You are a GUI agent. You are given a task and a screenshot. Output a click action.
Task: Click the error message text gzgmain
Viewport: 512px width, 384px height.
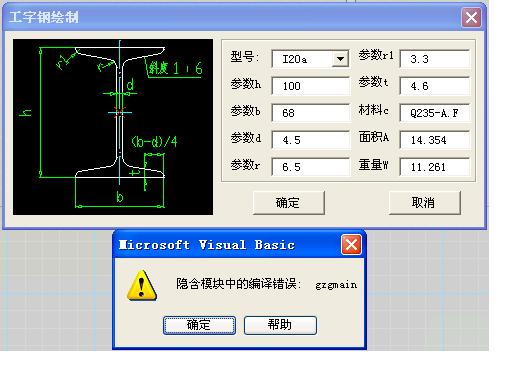click(336, 285)
